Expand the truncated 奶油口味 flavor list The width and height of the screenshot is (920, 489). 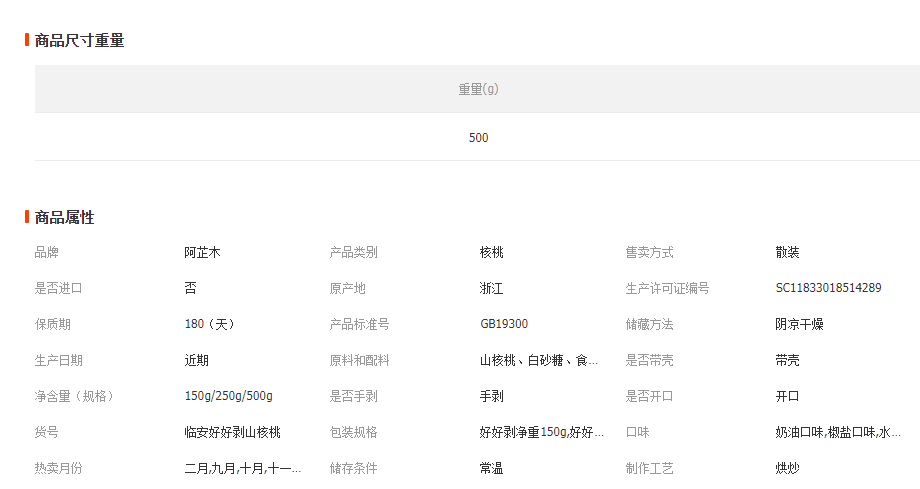[837, 432]
